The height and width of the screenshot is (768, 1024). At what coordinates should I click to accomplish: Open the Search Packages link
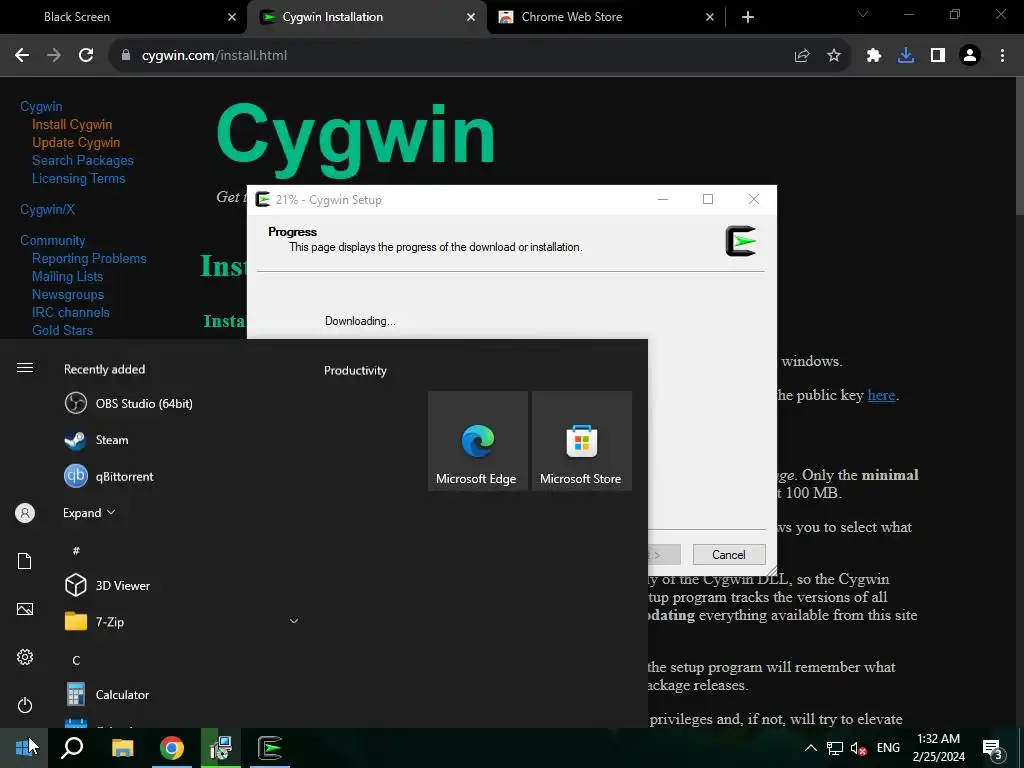coord(82,161)
